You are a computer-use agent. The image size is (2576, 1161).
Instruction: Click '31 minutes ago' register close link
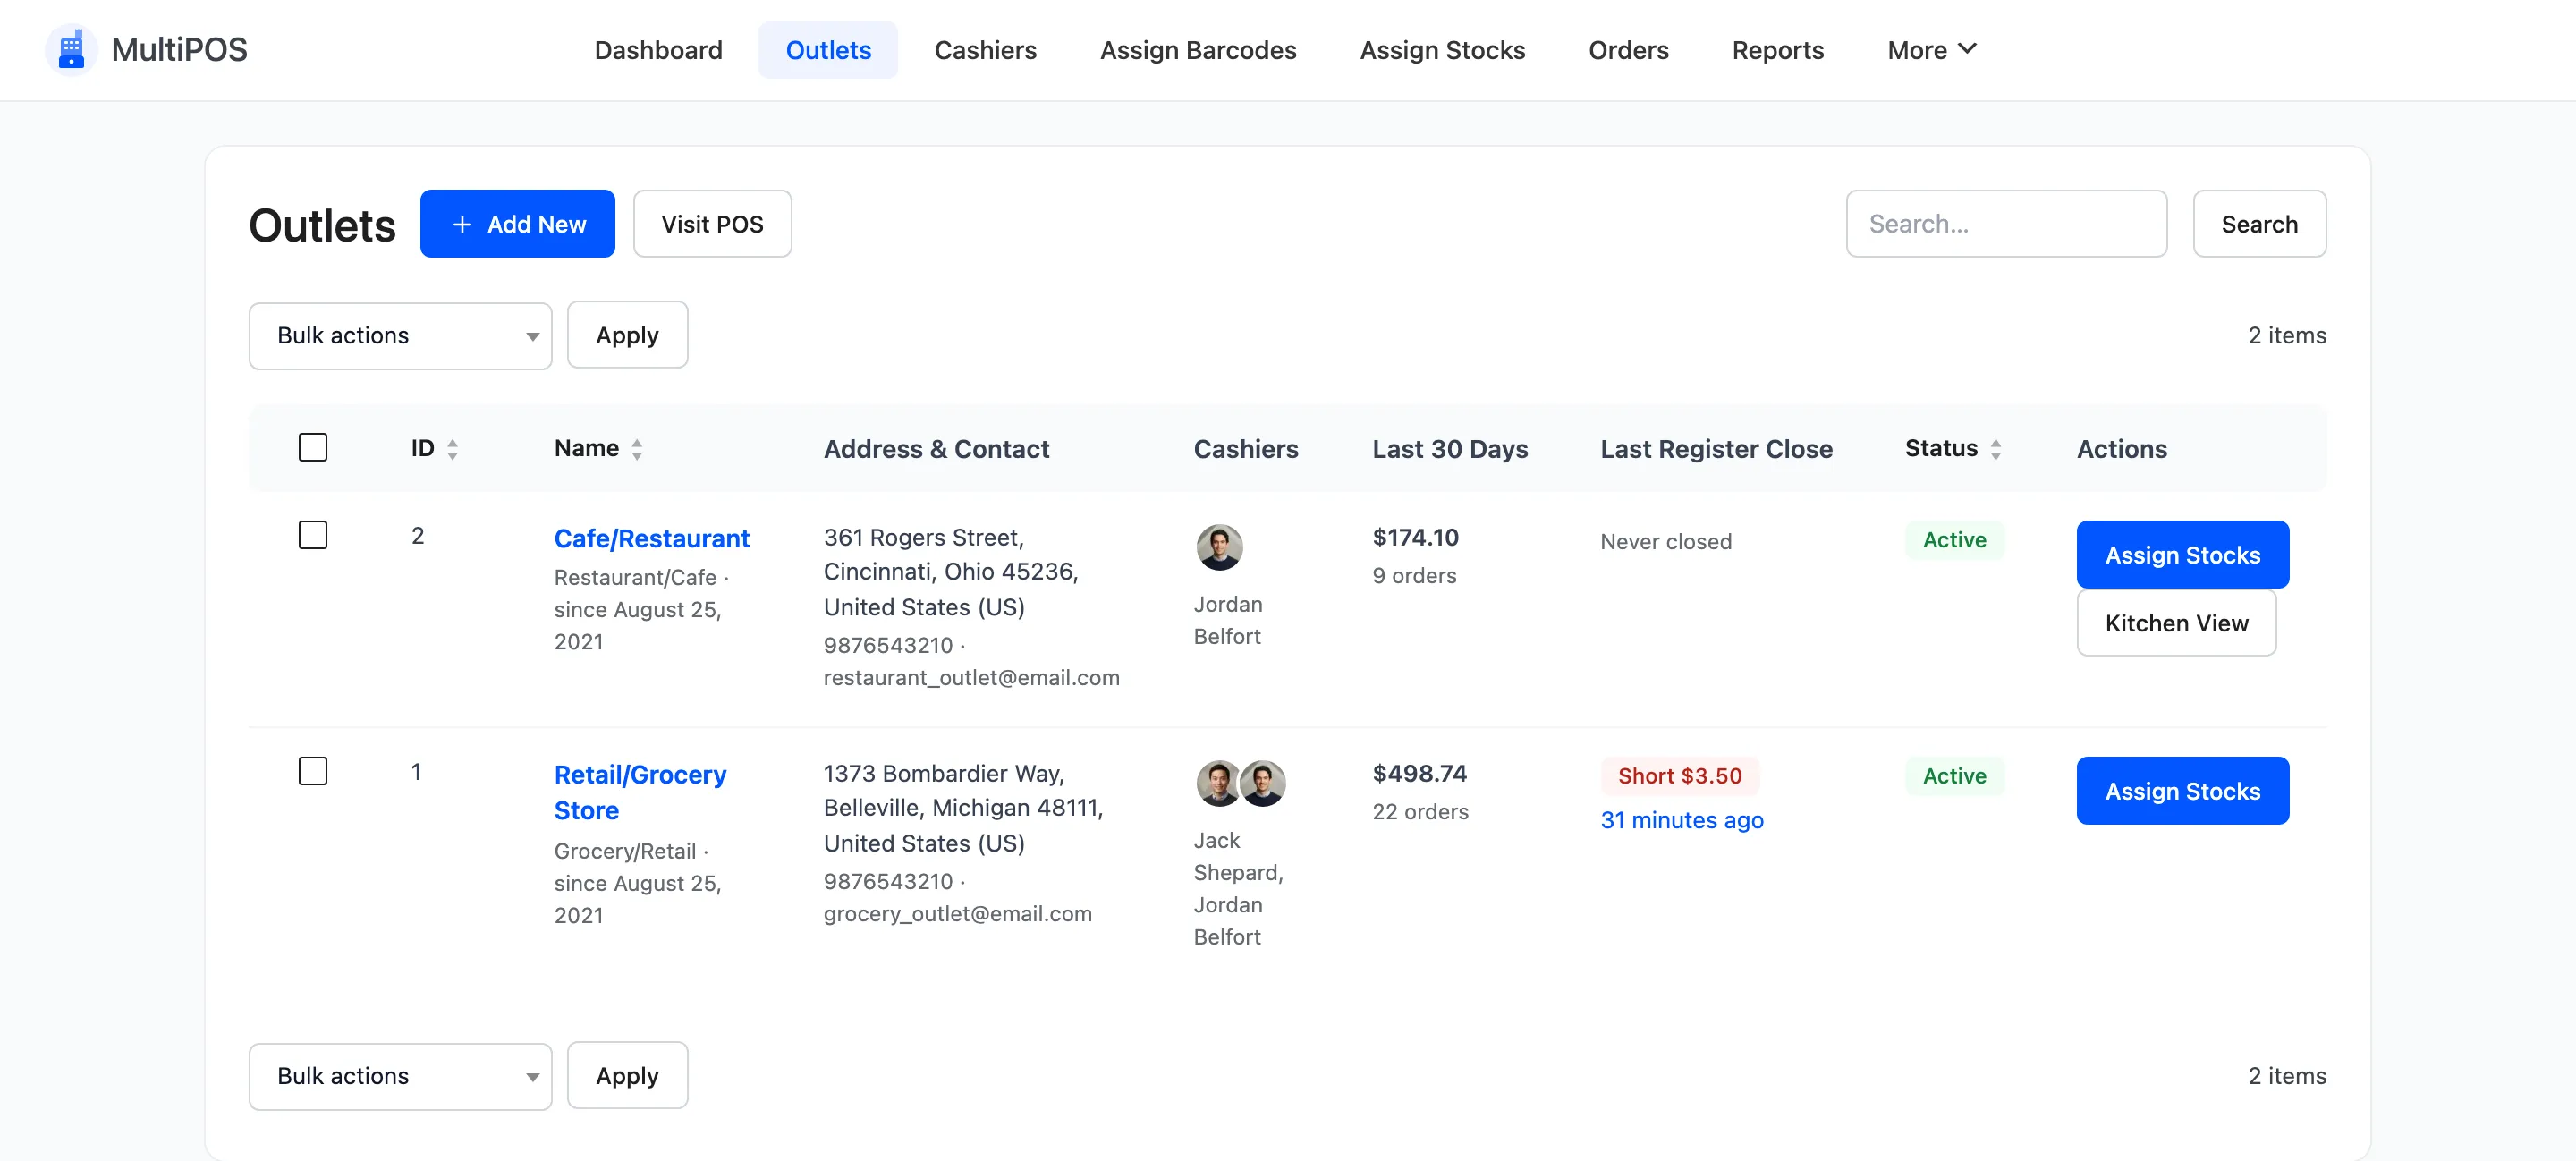point(1682,820)
